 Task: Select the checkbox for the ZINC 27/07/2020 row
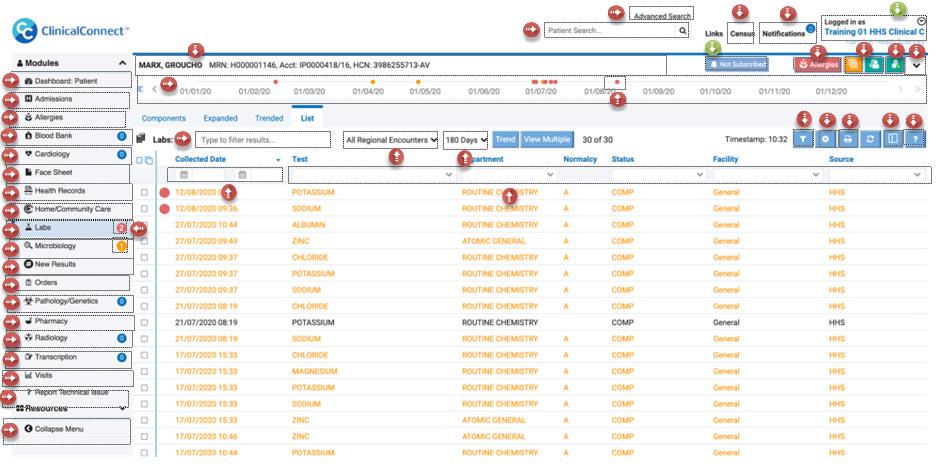[x=144, y=241]
